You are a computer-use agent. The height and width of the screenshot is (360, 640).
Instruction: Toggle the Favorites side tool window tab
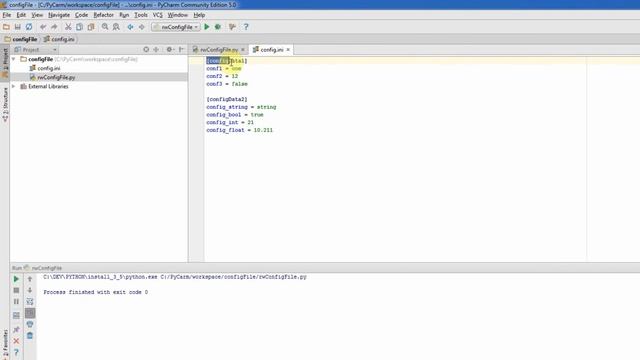point(5,345)
